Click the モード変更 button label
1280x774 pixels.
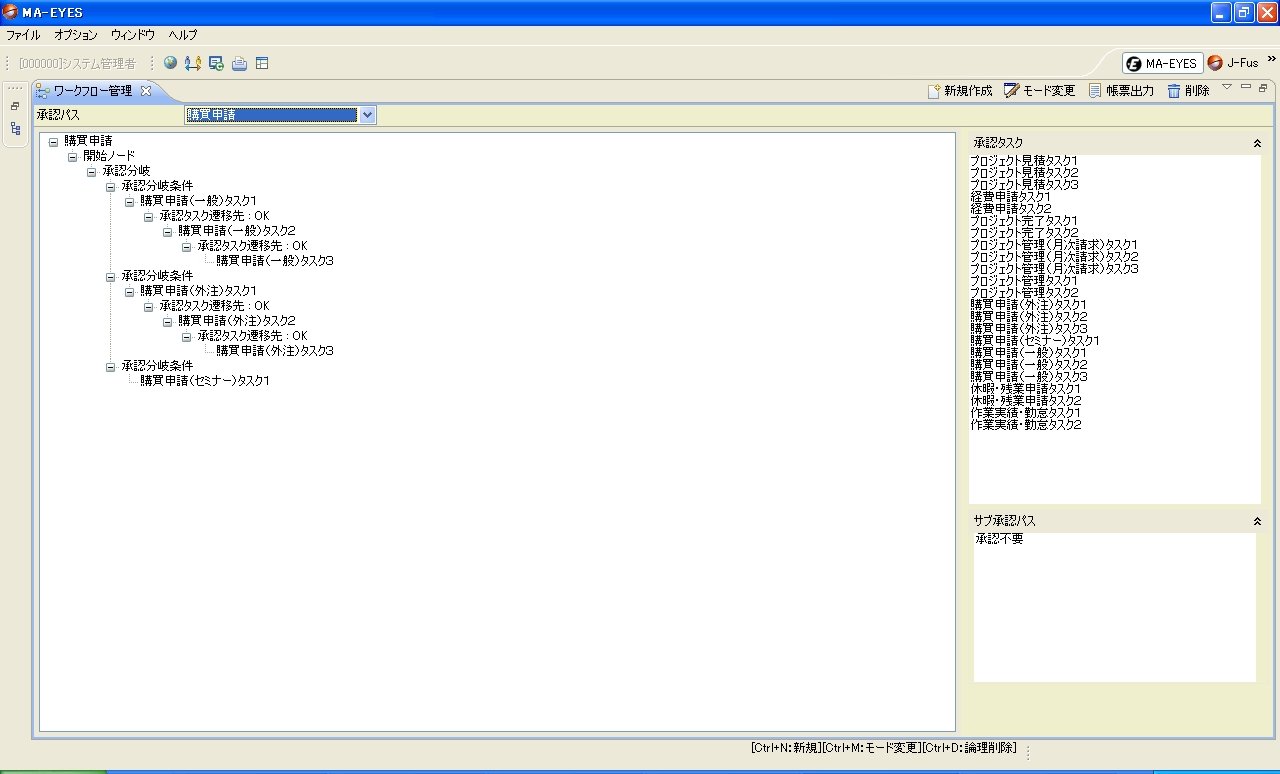(1049, 91)
